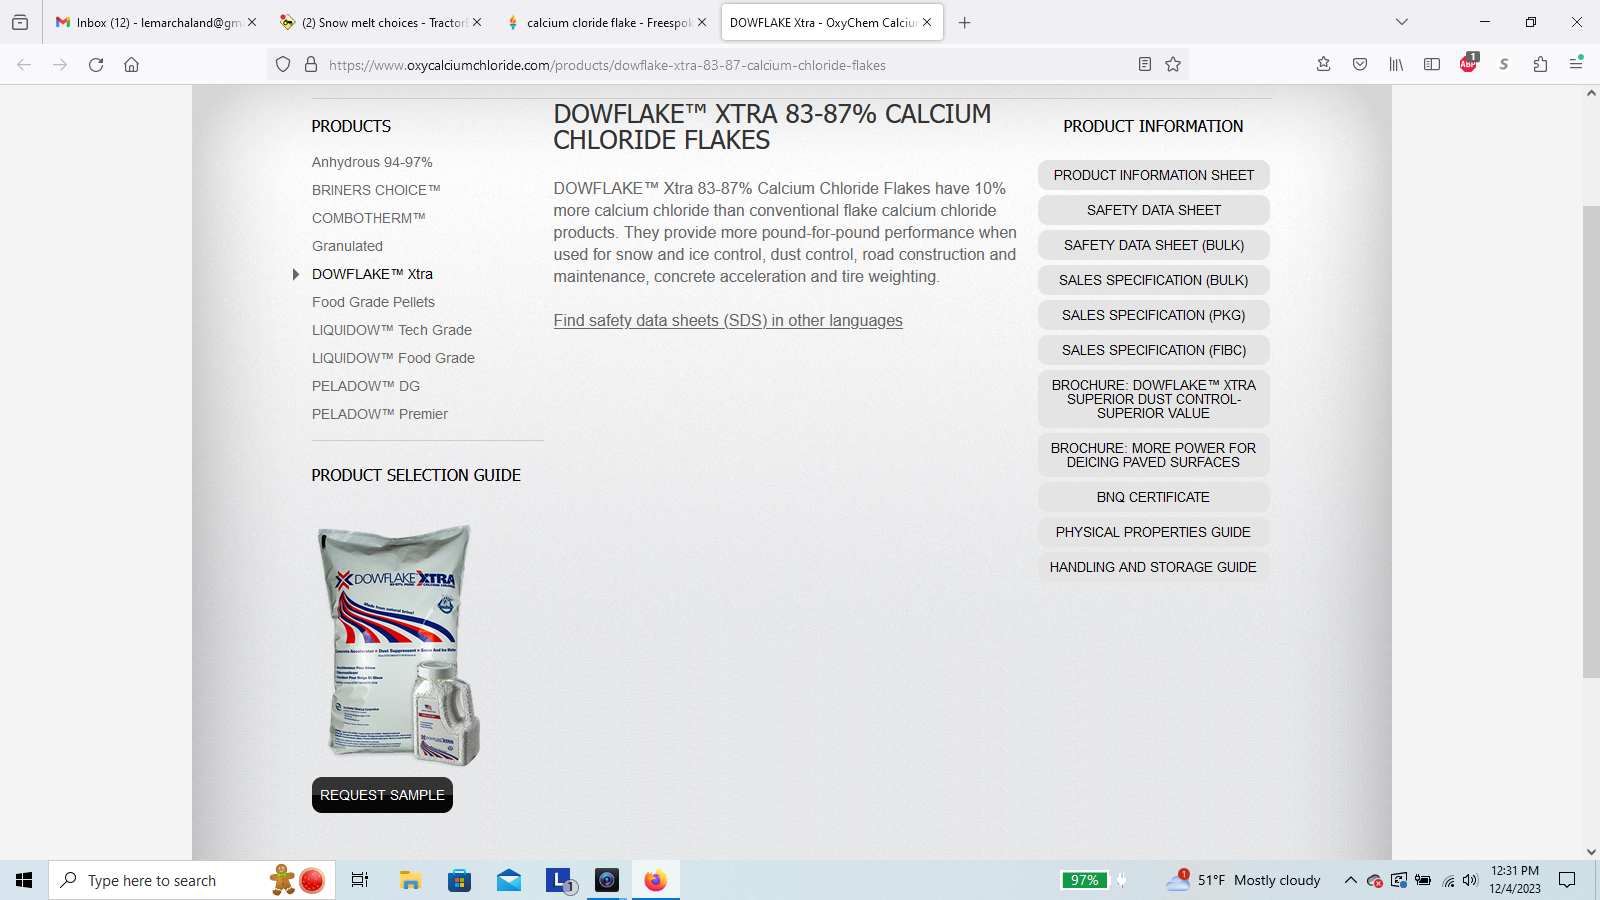This screenshot has height=900, width=1600.
Task: Close the DOWFLAKE Xtra tab
Action: click(x=927, y=22)
